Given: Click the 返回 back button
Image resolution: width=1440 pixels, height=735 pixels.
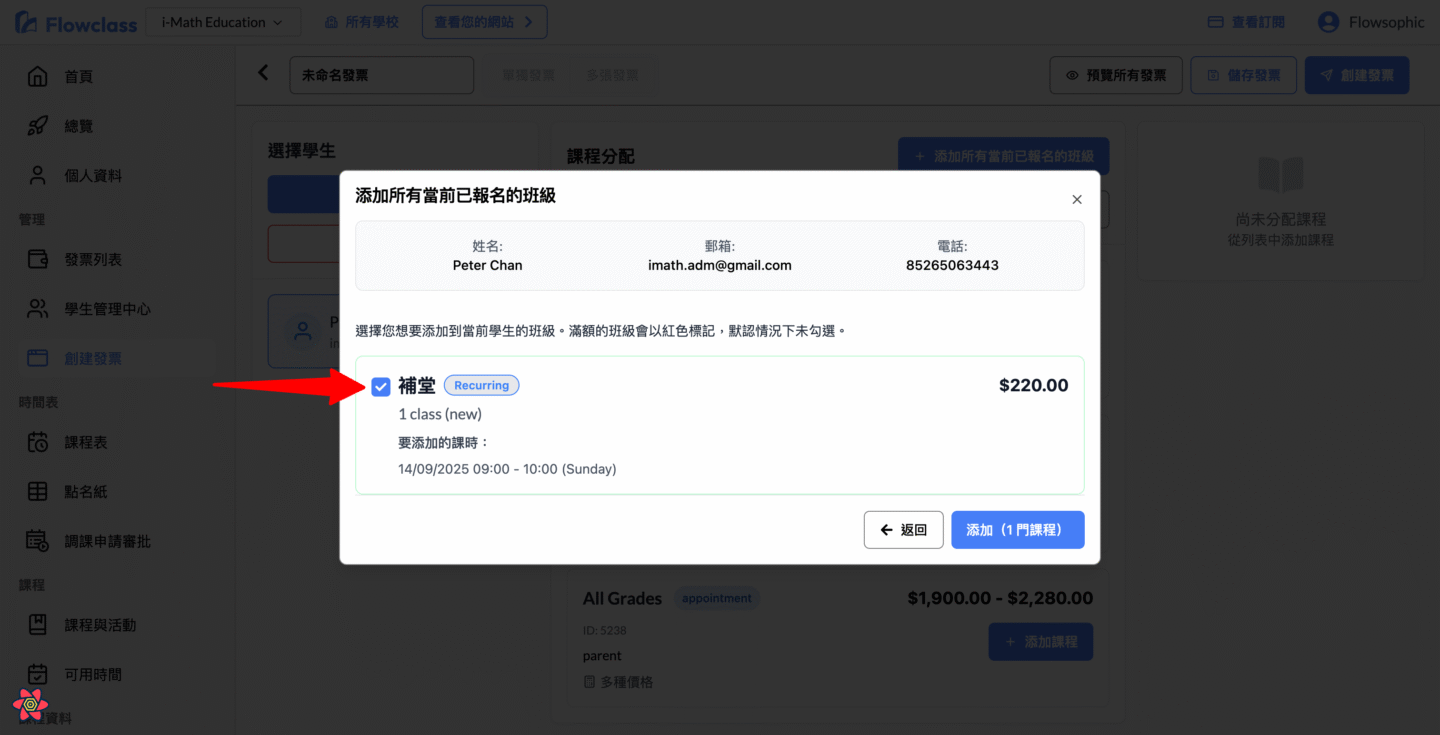Looking at the screenshot, I should 903,530.
